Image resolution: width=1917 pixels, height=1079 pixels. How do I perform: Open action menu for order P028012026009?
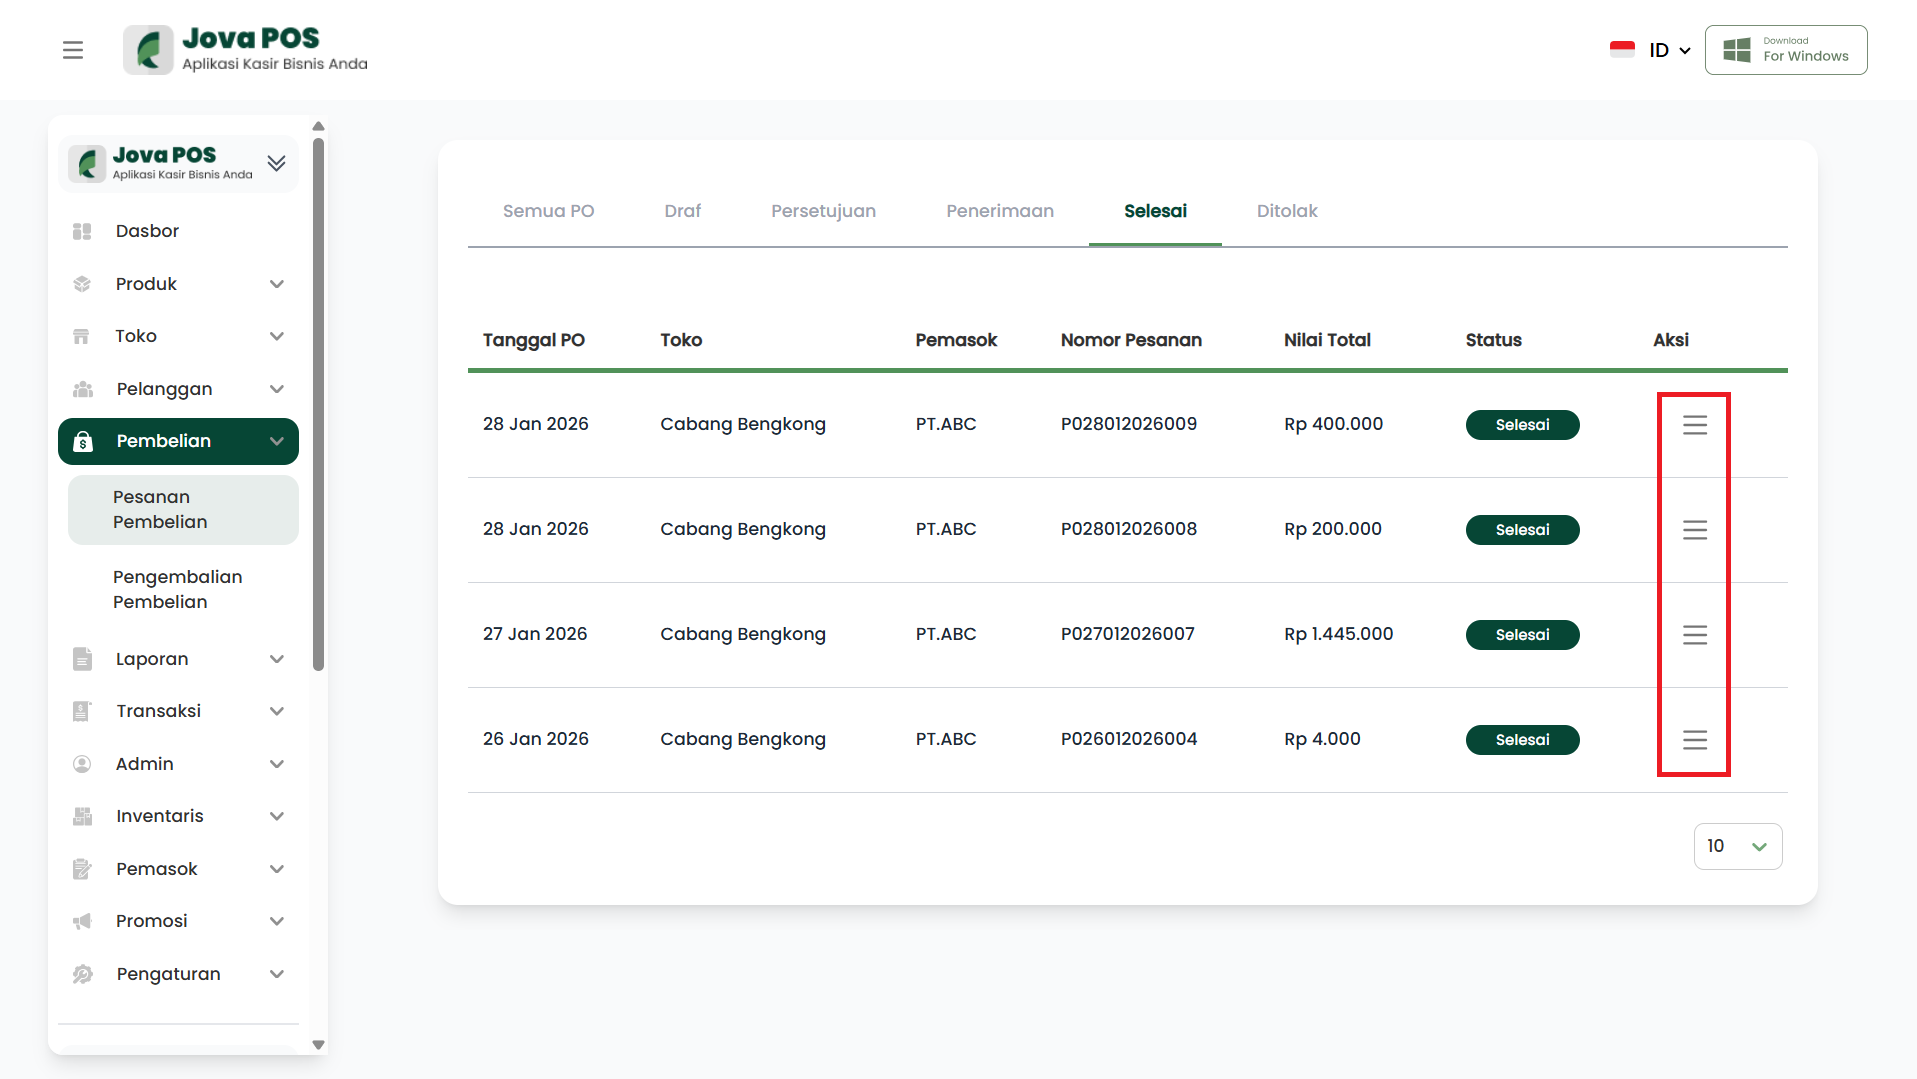[1694, 425]
